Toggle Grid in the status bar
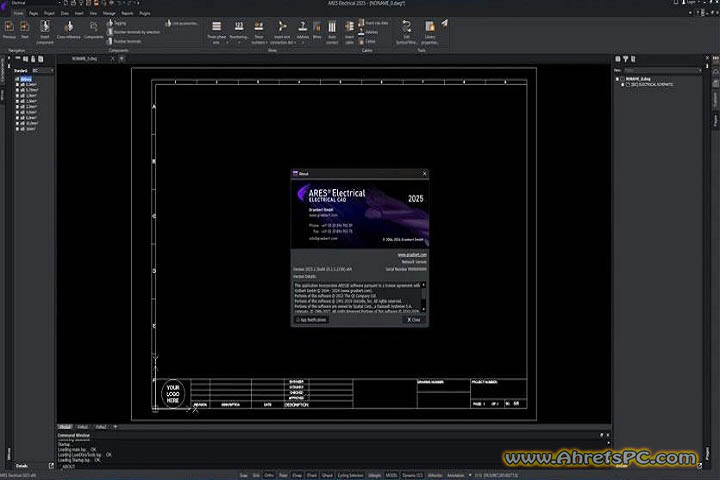The height and width of the screenshot is (480, 720). pyautogui.click(x=256, y=475)
